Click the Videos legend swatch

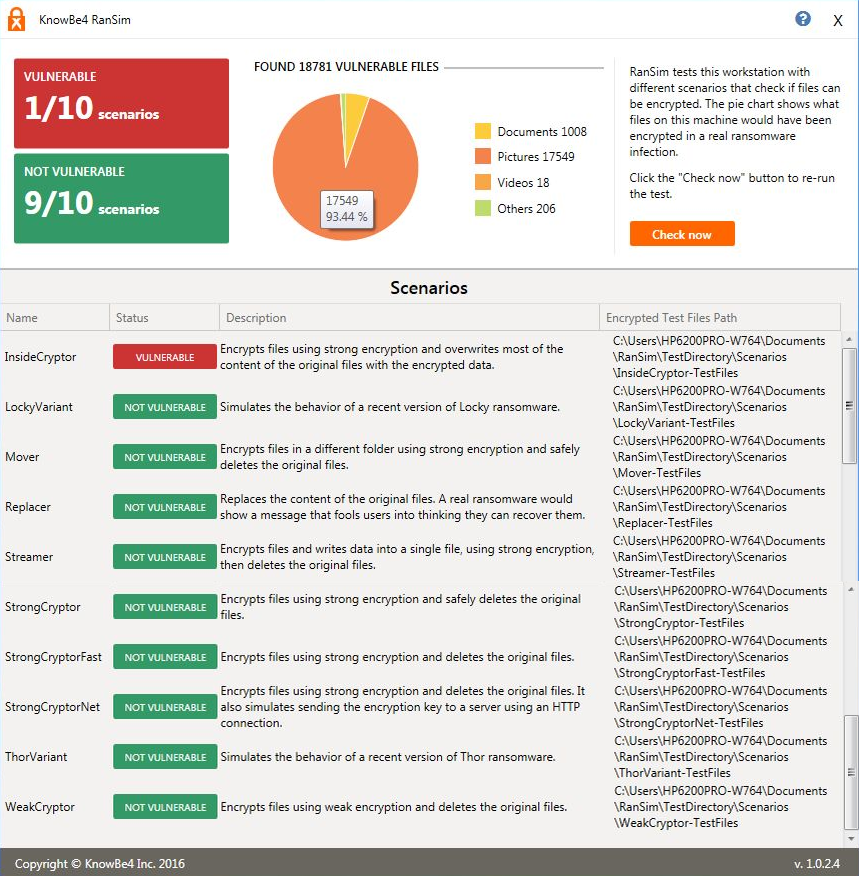483,182
